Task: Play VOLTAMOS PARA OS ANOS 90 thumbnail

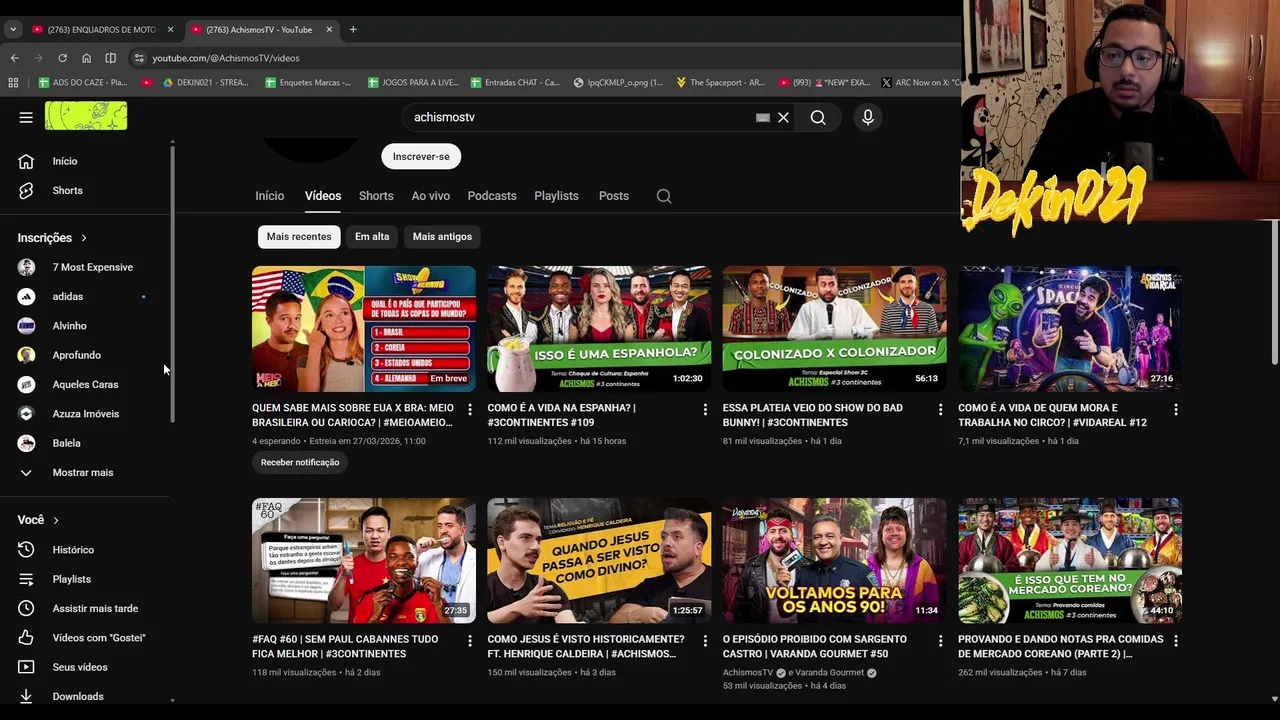Action: pyautogui.click(x=835, y=560)
